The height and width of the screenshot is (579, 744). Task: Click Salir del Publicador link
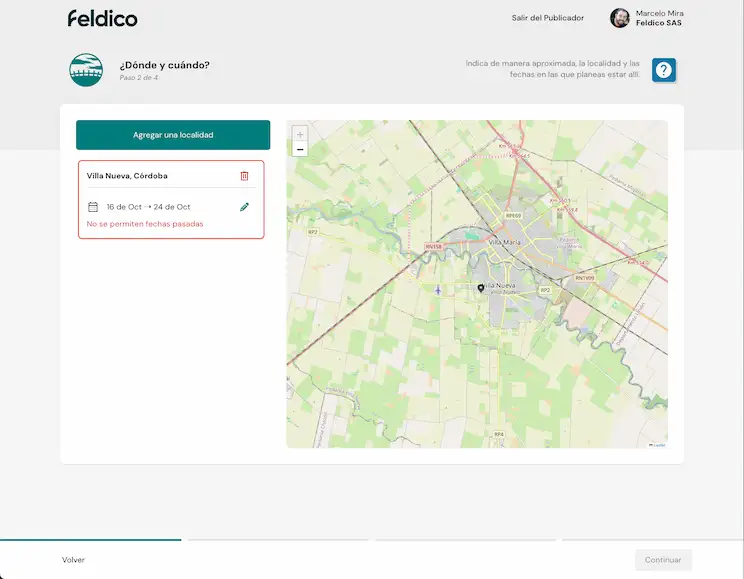pos(548,18)
